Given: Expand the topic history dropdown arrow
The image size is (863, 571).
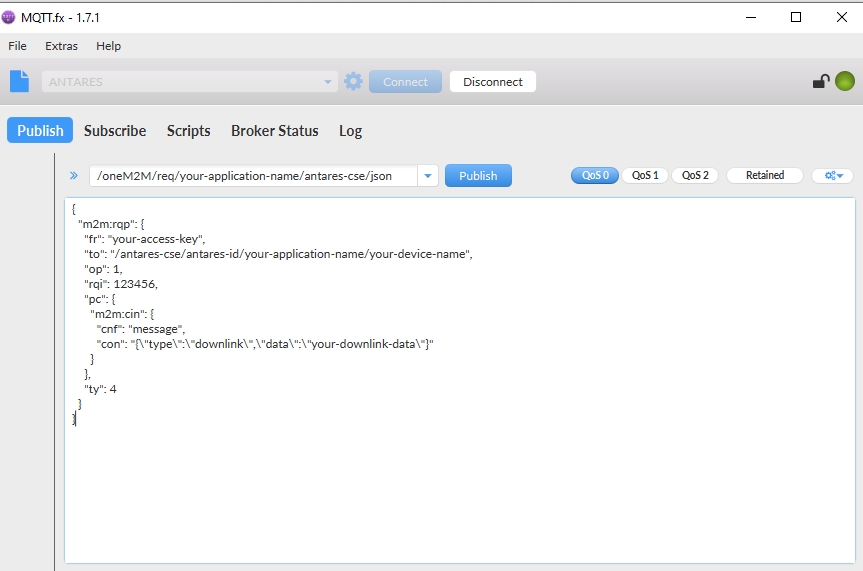Looking at the screenshot, I should point(428,176).
